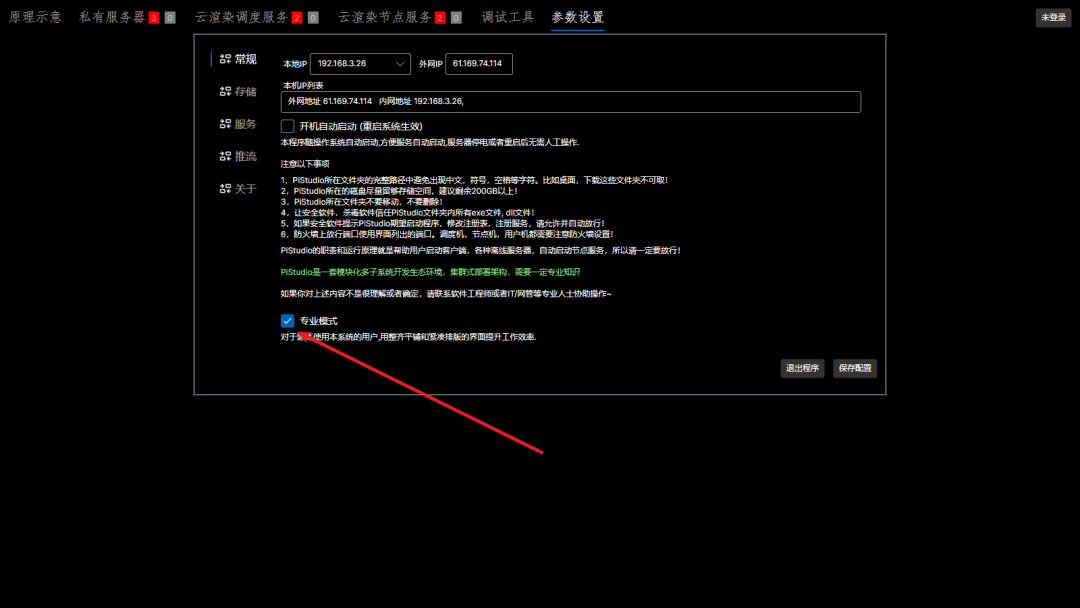The height and width of the screenshot is (608, 1080).
Task: Click gray badge next to 云渲染调度服务
Action: tap(313, 18)
